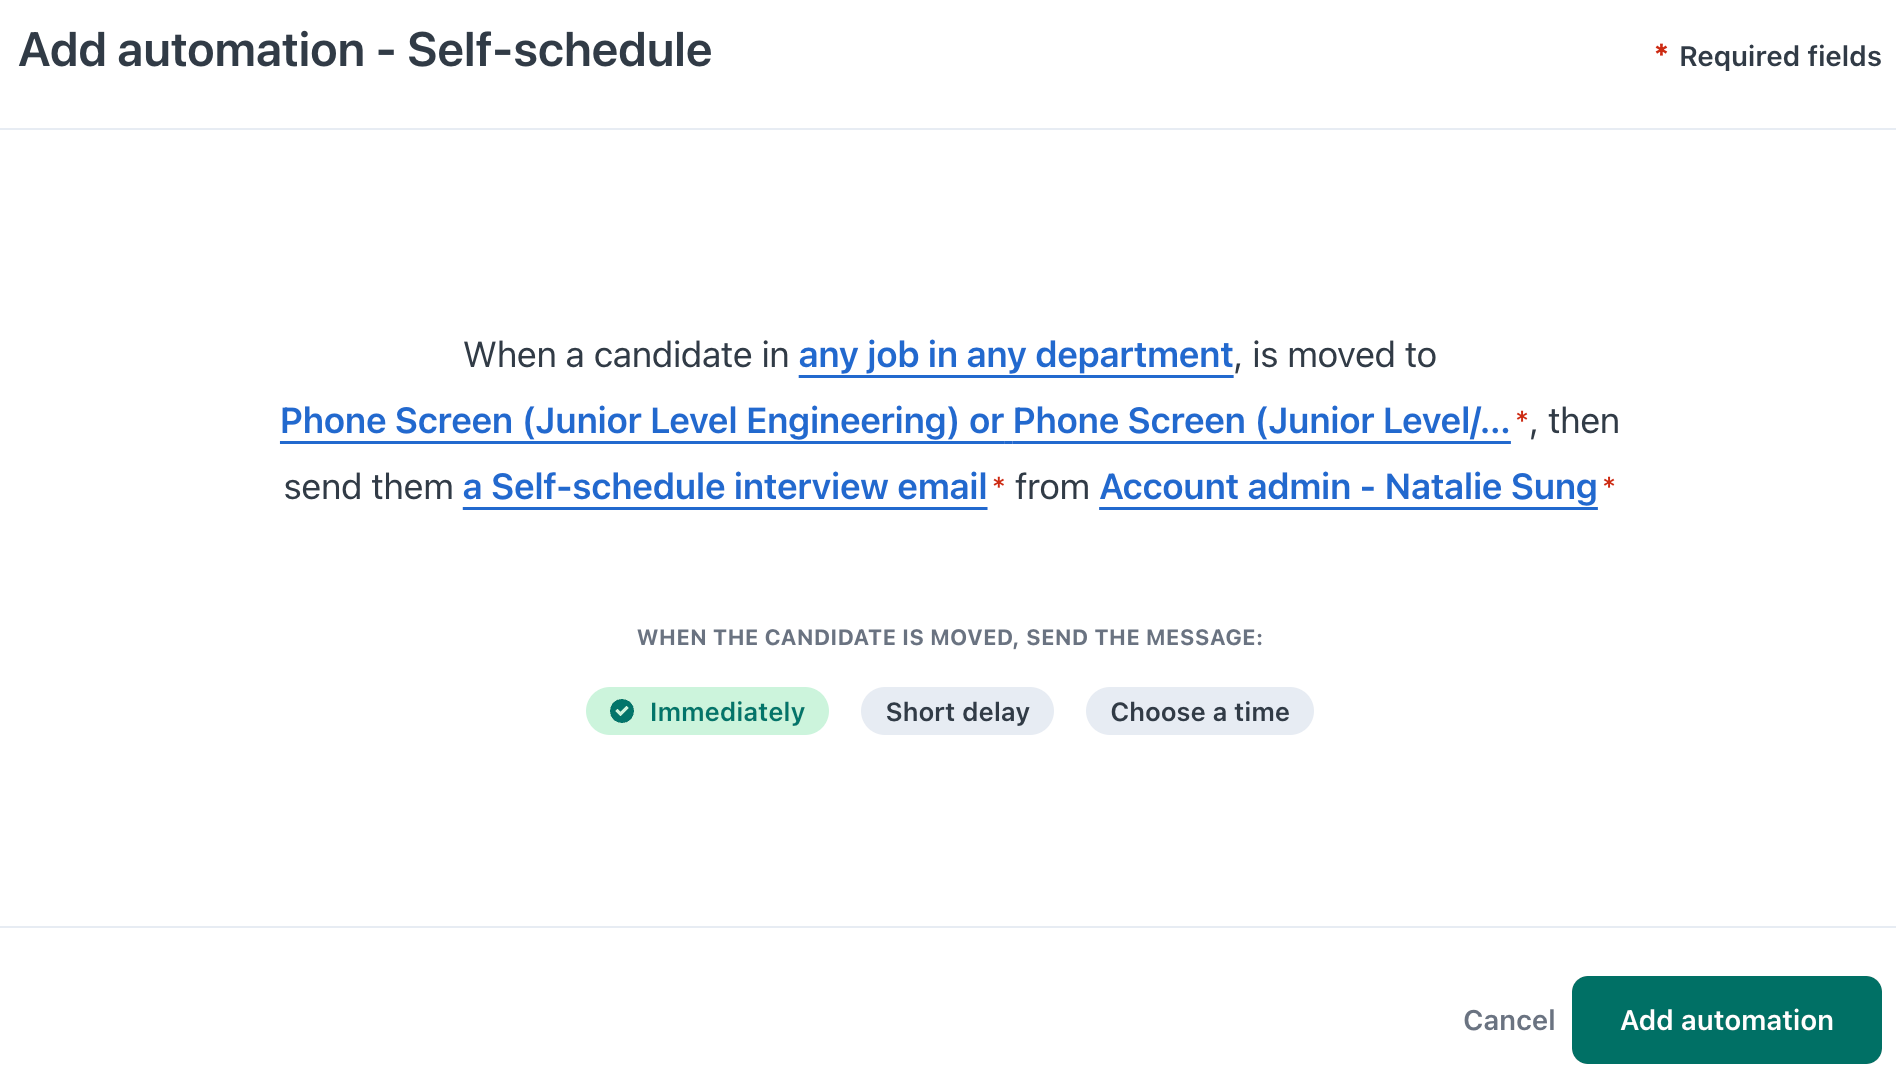Click the asterisk after Self-schedule interview email
The image size is (1896, 1080).
tap(998, 484)
